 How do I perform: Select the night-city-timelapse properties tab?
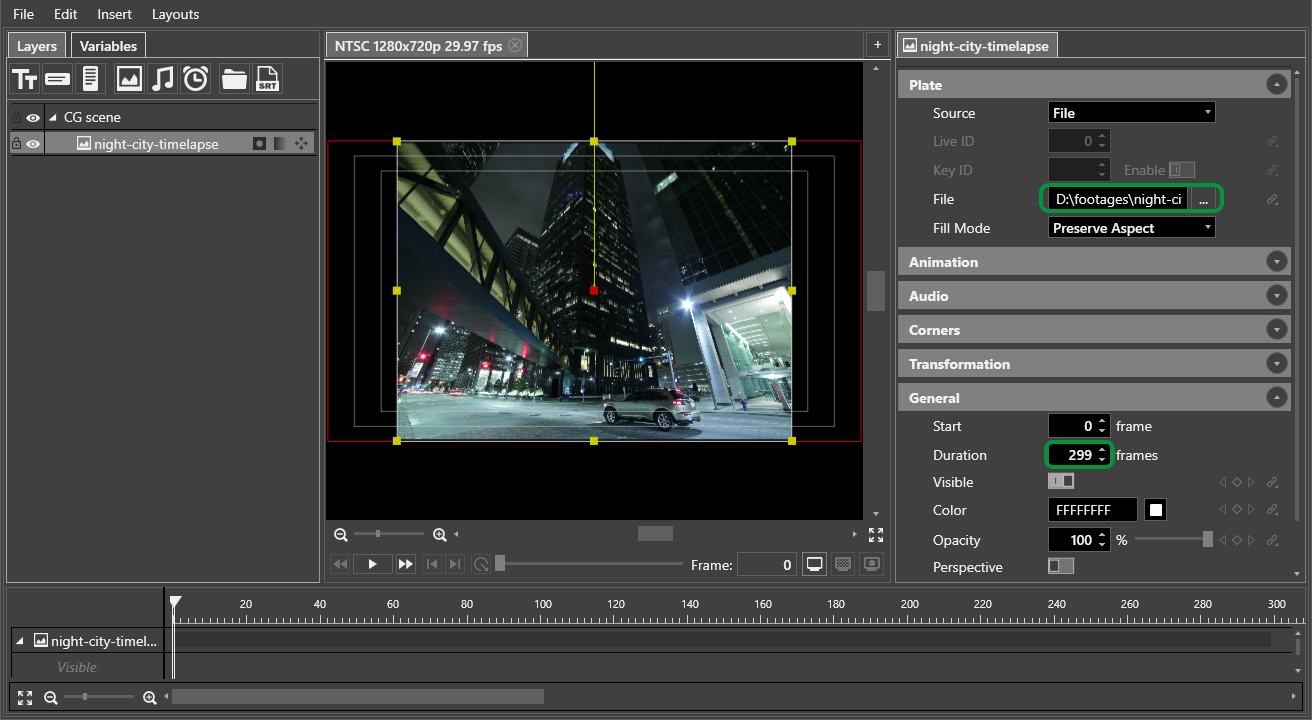tap(977, 45)
